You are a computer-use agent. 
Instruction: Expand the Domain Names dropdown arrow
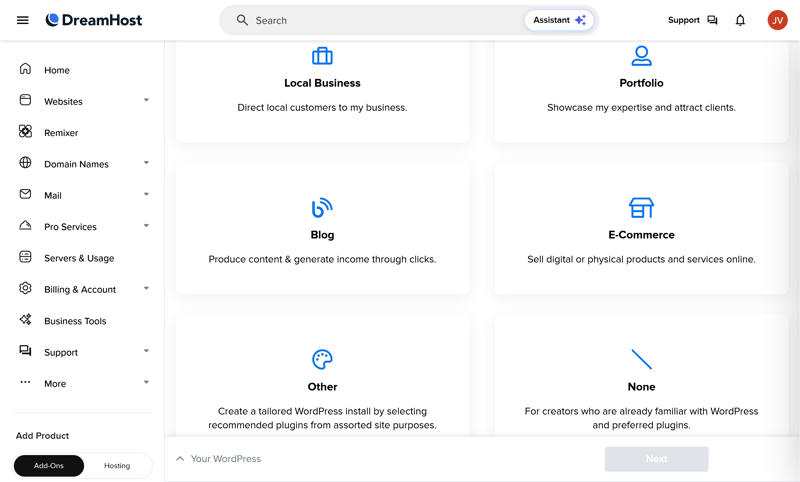(146, 163)
